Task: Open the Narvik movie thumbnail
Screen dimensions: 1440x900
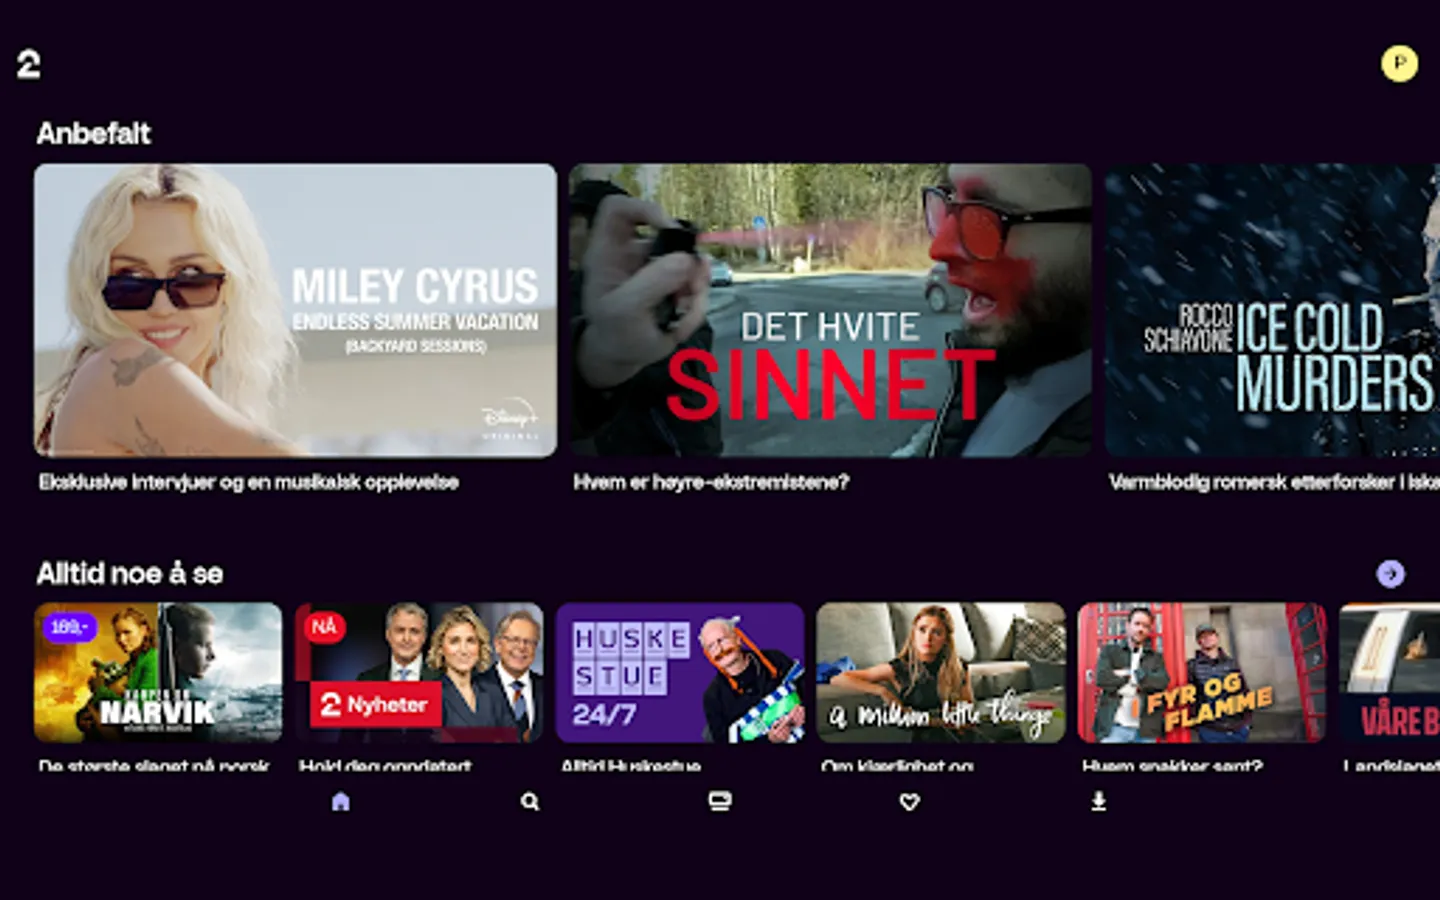Action: coord(158,672)
